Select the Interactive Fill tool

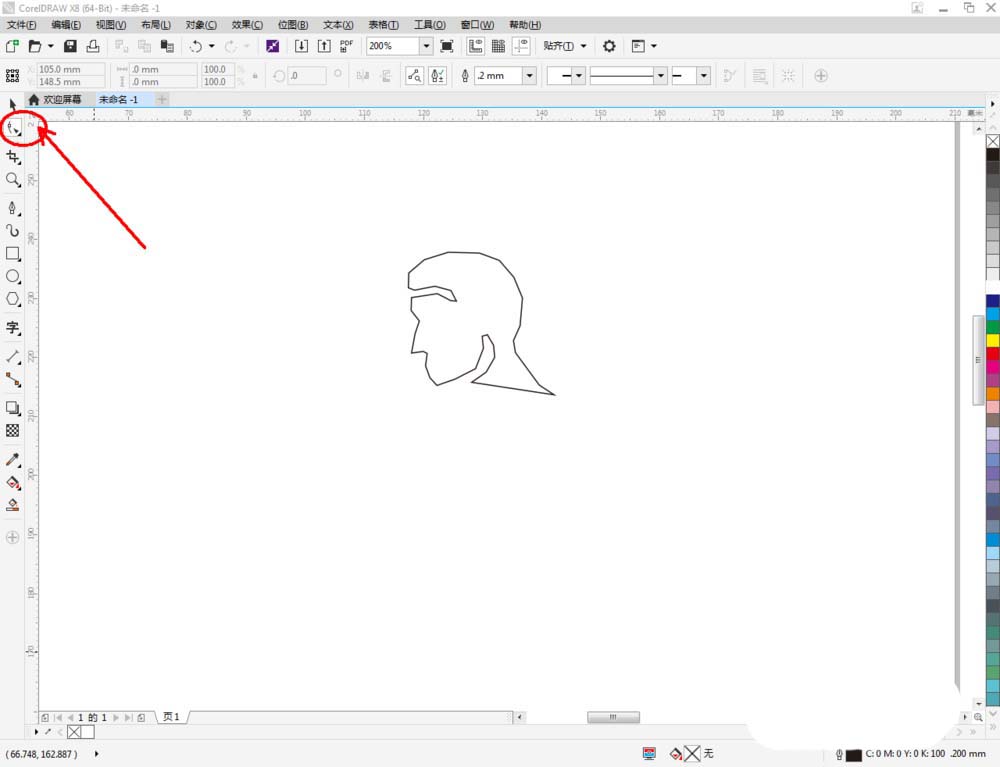(13, 483)
